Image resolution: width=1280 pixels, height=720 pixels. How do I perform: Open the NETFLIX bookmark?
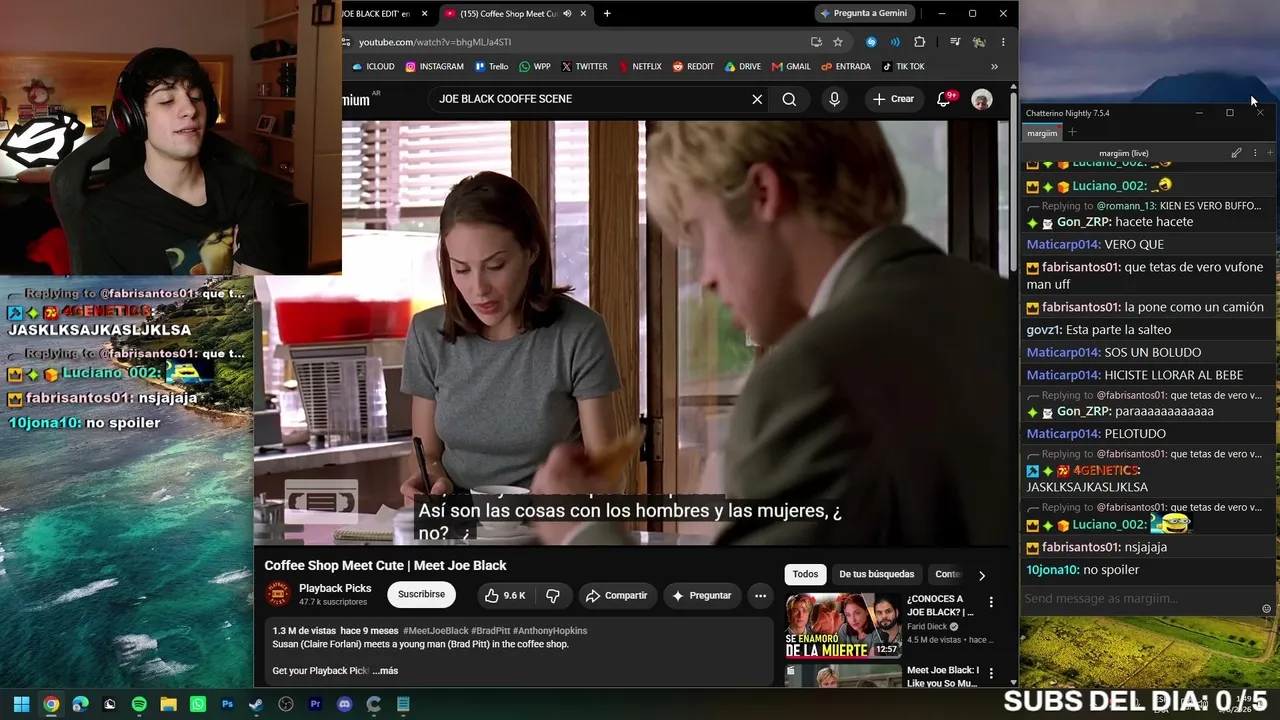[640, 67]
